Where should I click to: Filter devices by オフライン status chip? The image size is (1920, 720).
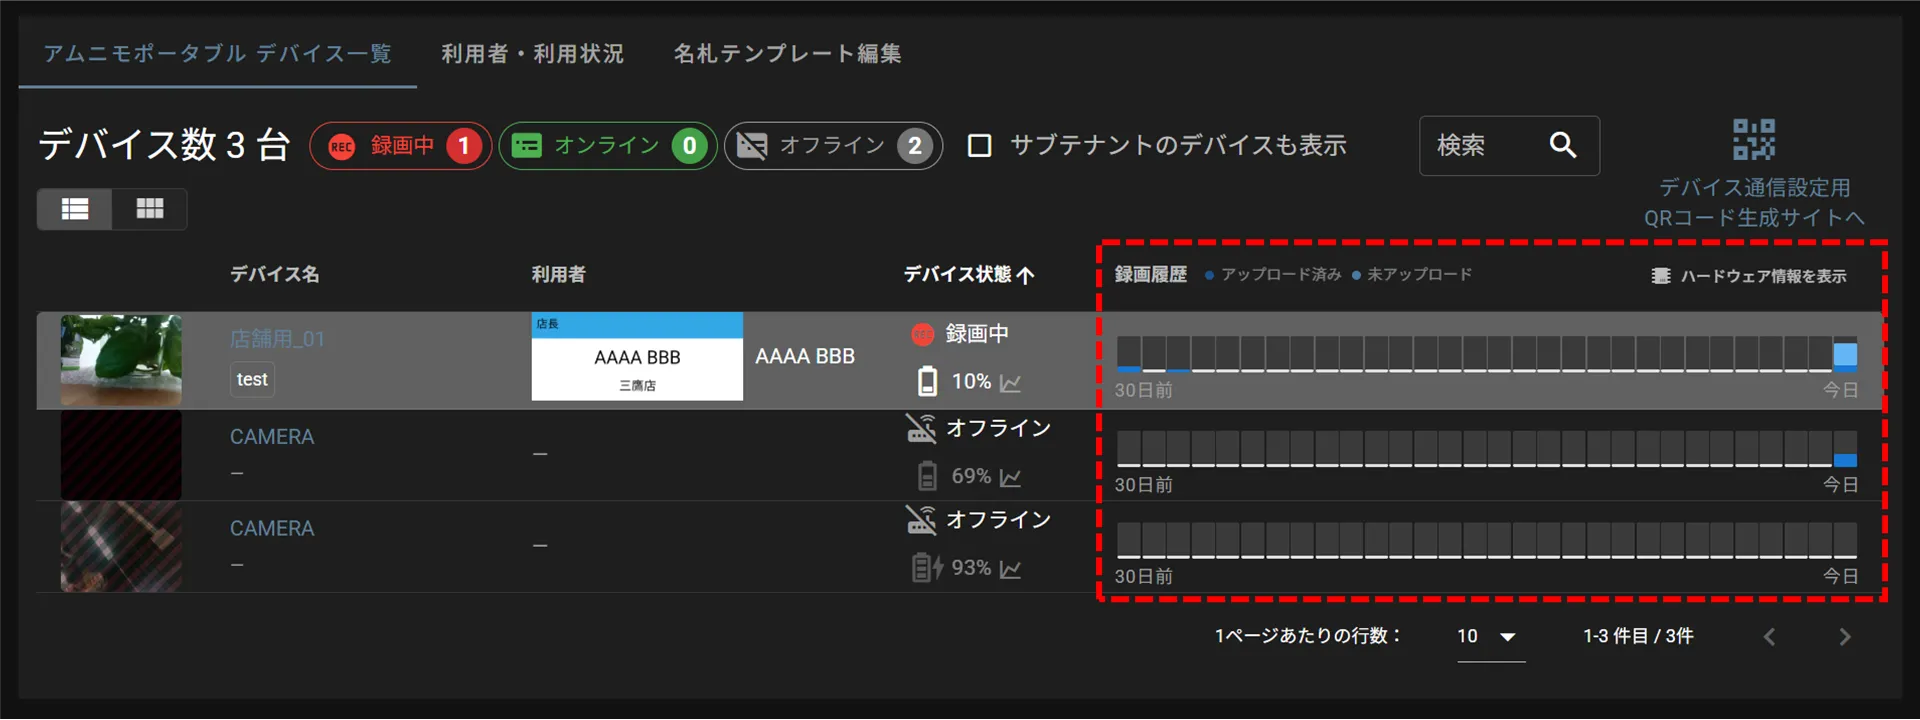(833, 146)
